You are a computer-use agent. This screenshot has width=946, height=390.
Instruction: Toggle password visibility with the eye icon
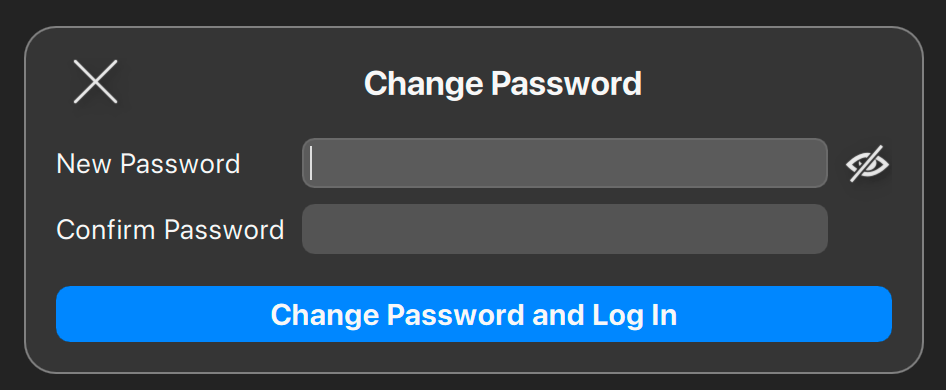pos(868,164)
